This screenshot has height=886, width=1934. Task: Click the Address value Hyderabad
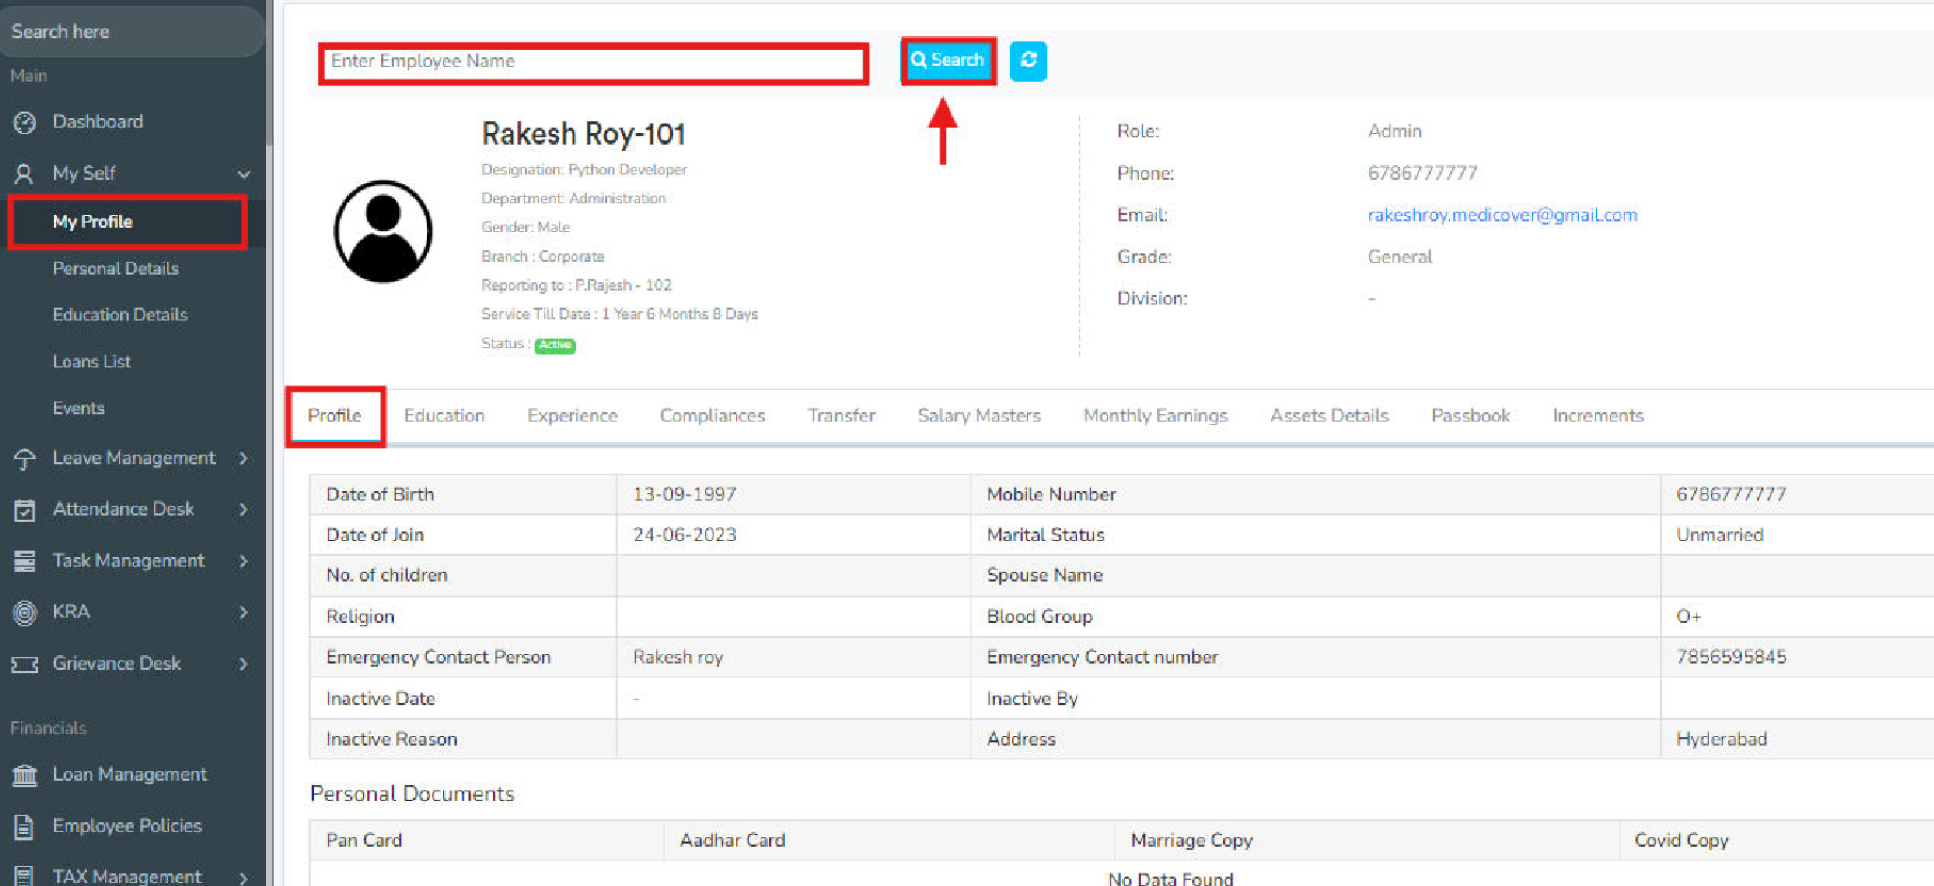tap(1722, 739)
